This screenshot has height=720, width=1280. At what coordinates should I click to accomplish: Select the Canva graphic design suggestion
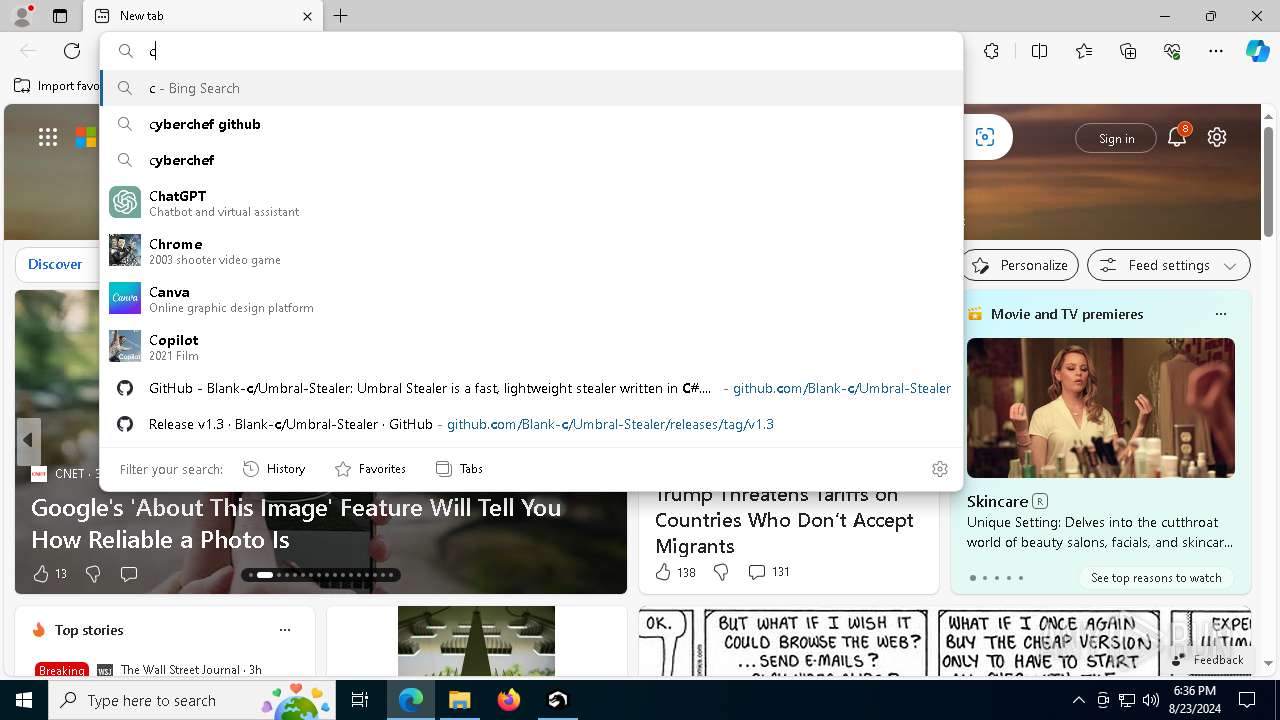(532, 298)
